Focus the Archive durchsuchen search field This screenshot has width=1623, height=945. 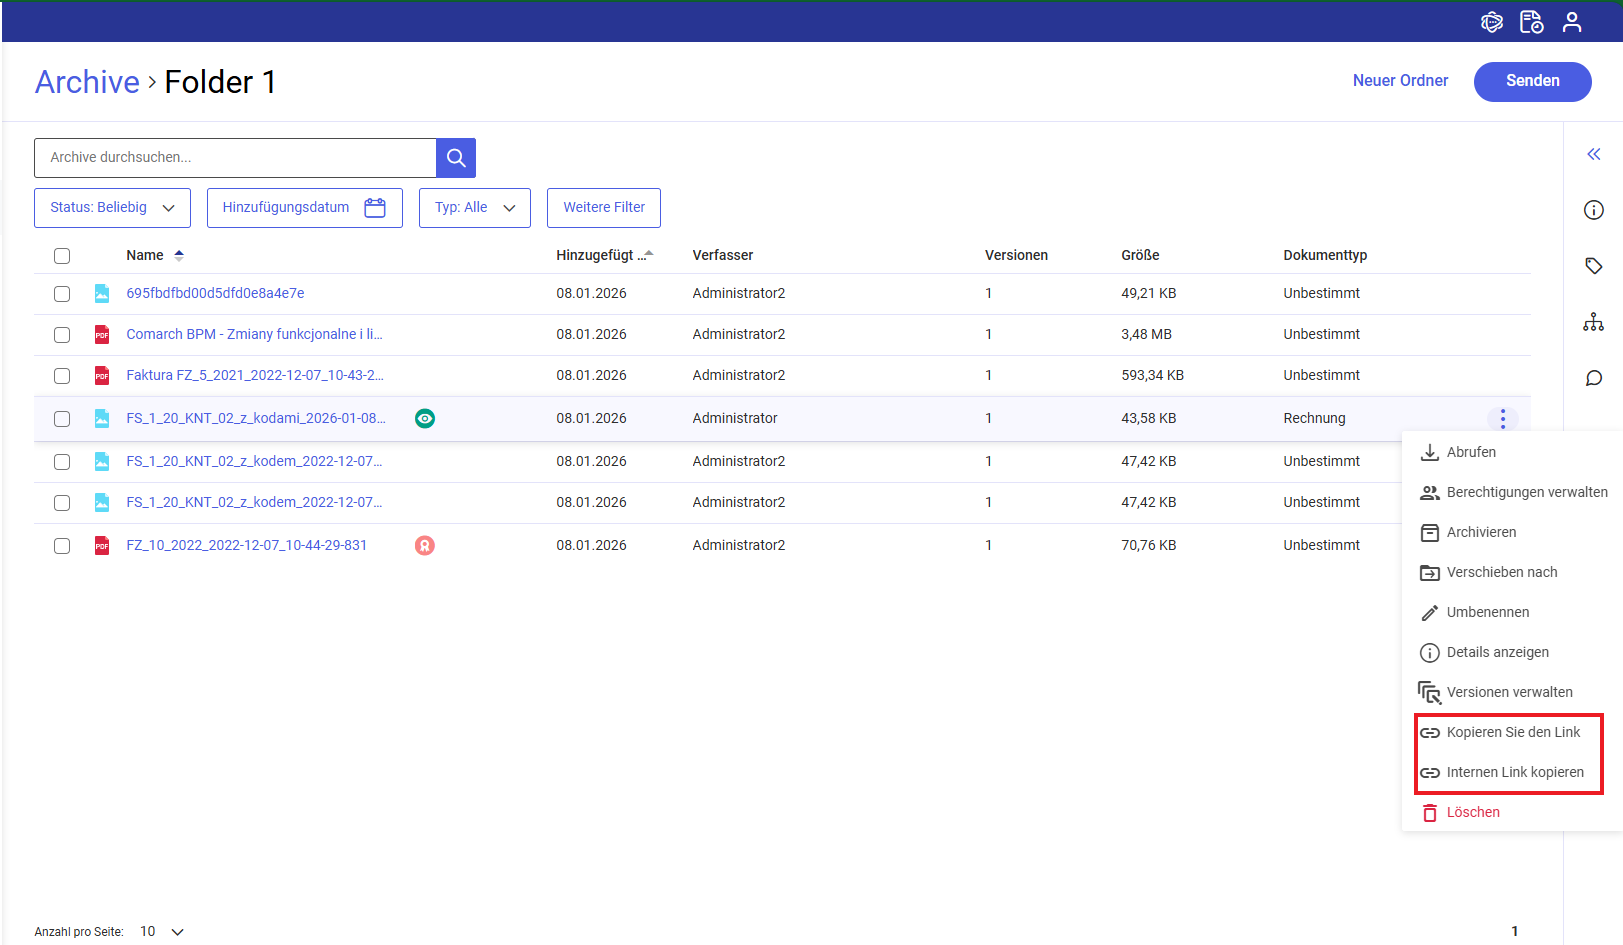click(x=235, y=158)
